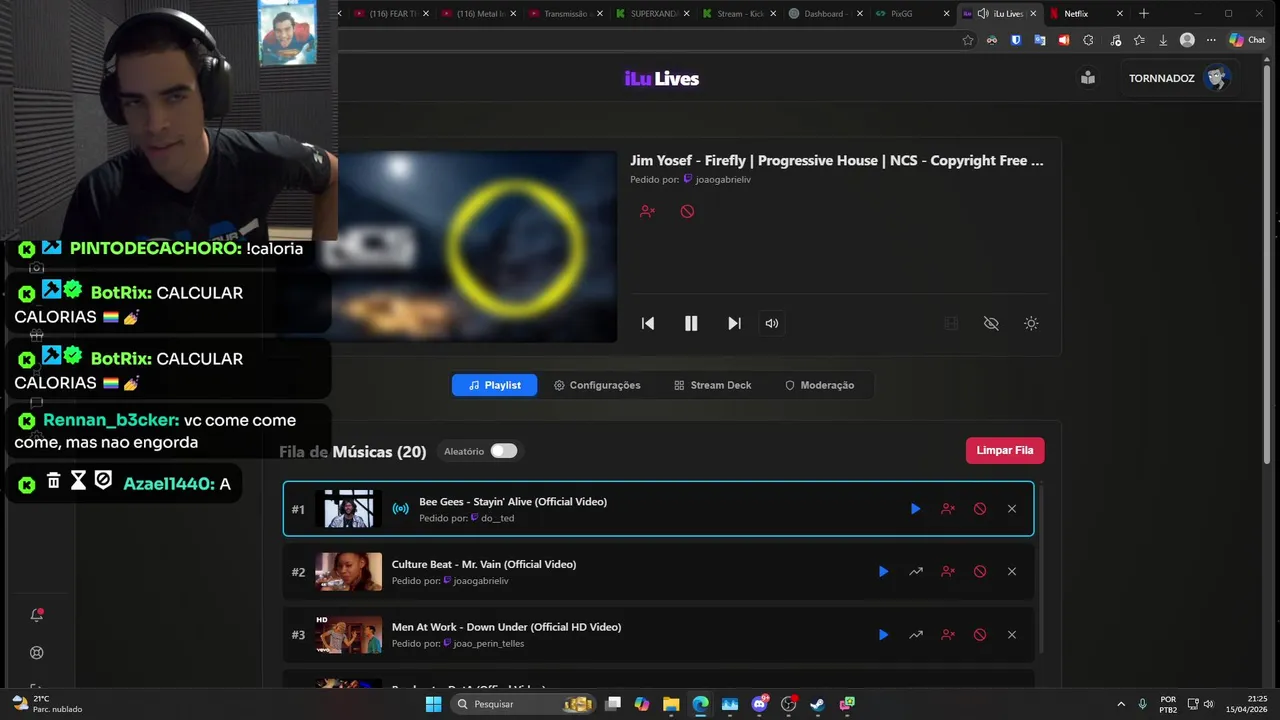The image size is (1280, 720).
Task: Open the browser downloads icon
Action: pos(1163,40)
